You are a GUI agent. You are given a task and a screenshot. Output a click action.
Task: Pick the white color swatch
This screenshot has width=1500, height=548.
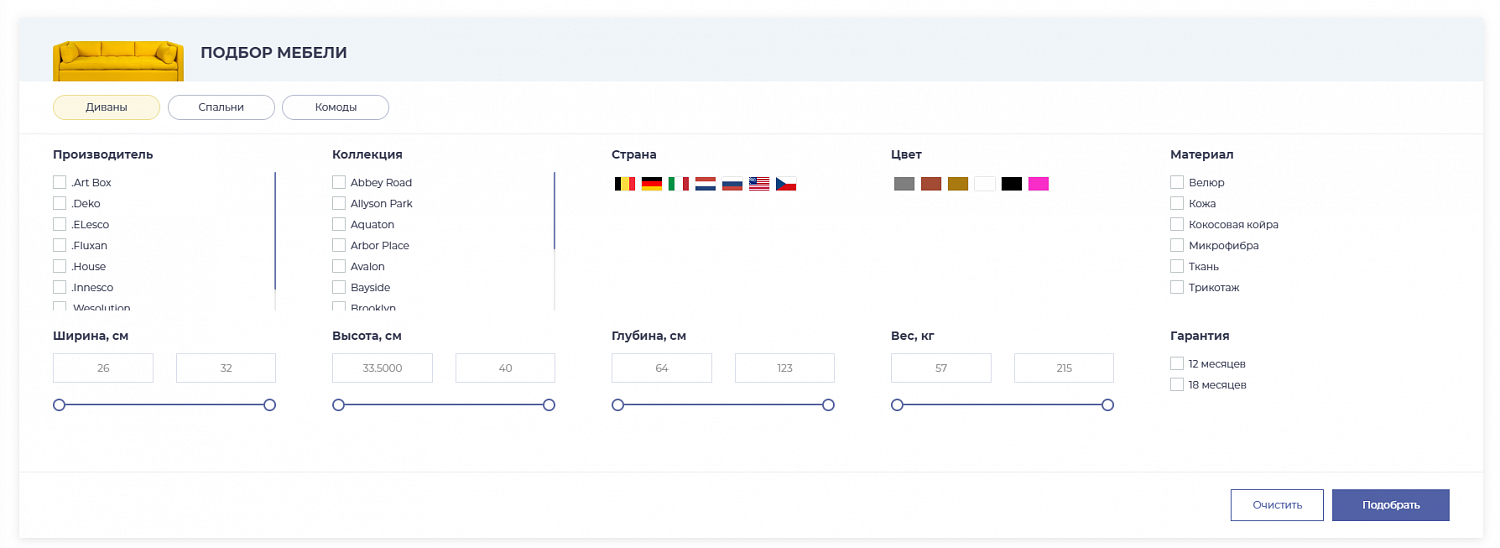tap(985, 184)
